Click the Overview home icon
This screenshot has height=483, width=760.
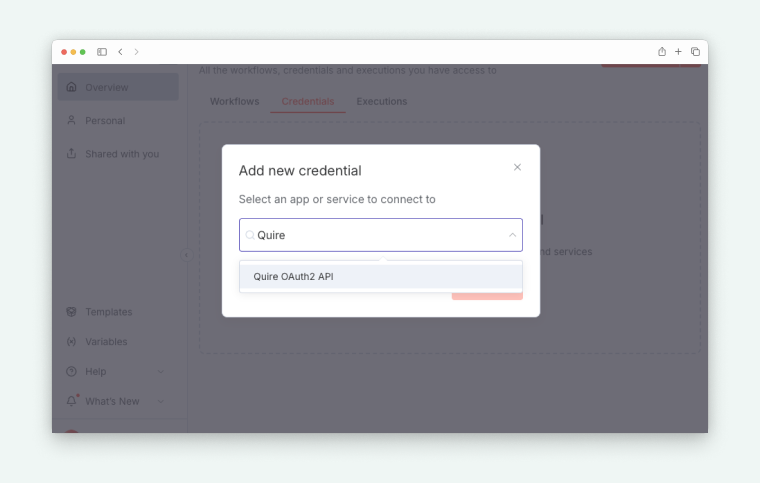tap(71, 87)
